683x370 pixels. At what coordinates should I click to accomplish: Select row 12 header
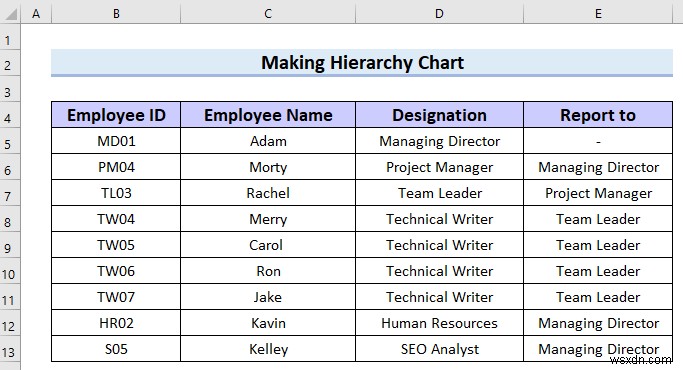[10, 323]
